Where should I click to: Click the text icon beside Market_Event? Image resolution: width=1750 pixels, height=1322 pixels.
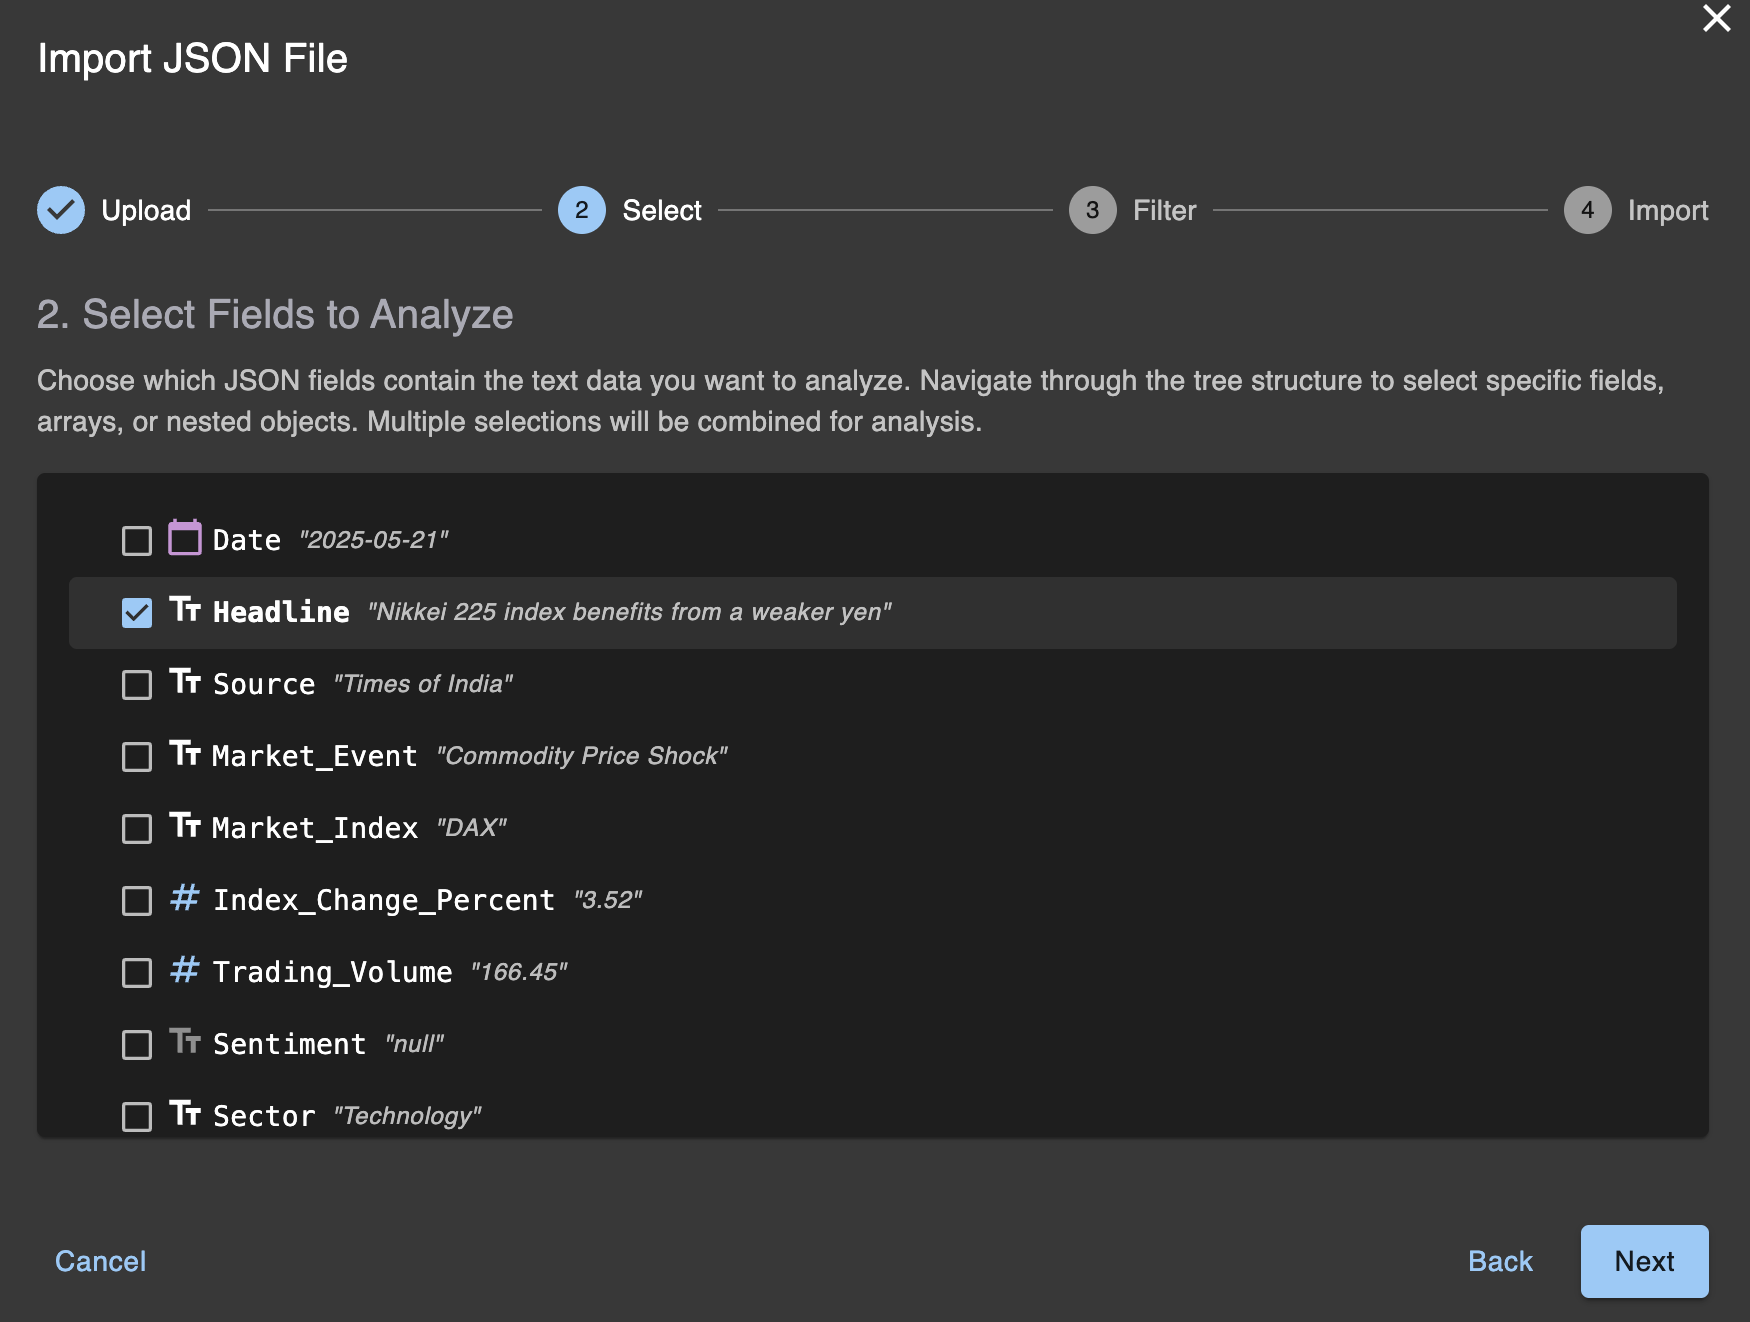pos(186,756)
